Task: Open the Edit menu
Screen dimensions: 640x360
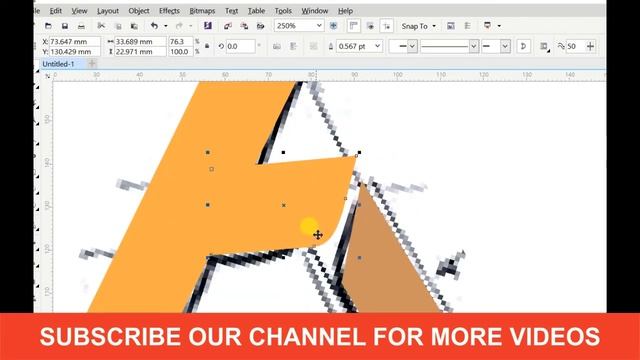Action: (x=56, y=11)
